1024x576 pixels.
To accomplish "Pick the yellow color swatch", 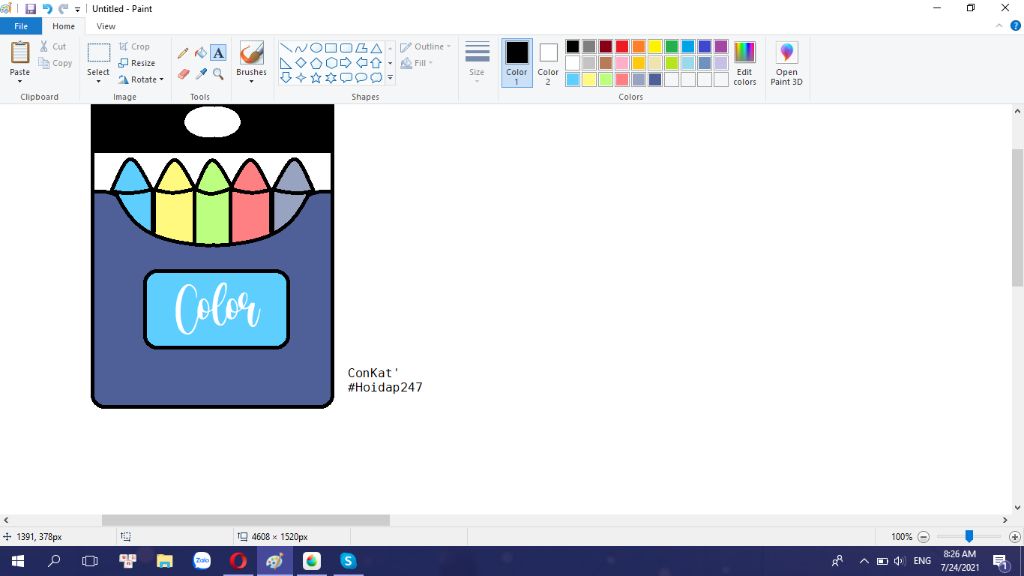I will 655,46.
